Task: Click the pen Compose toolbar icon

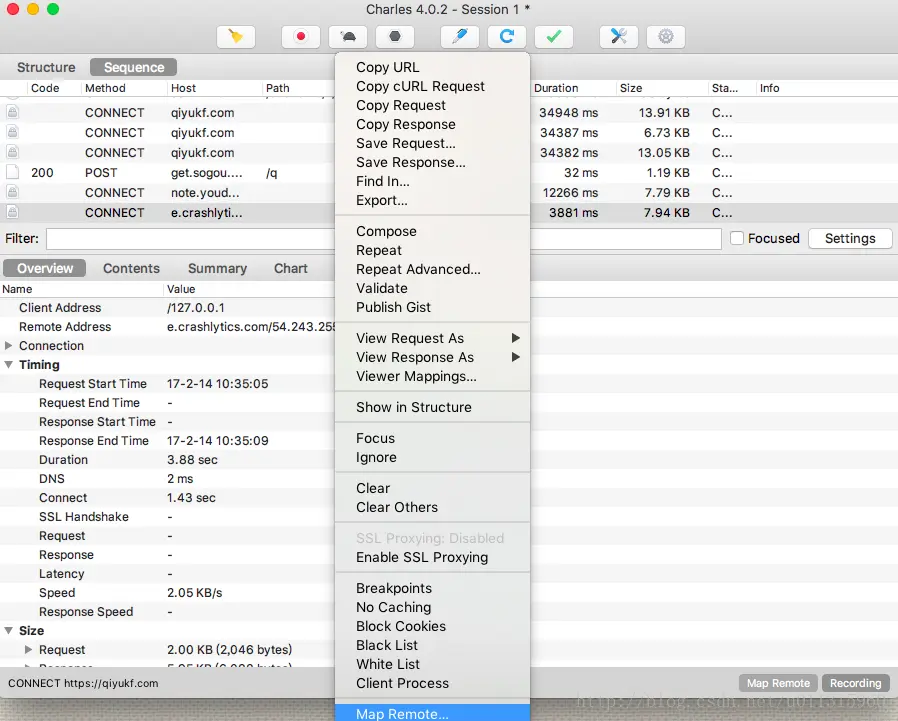Action: tap(459, 37)
